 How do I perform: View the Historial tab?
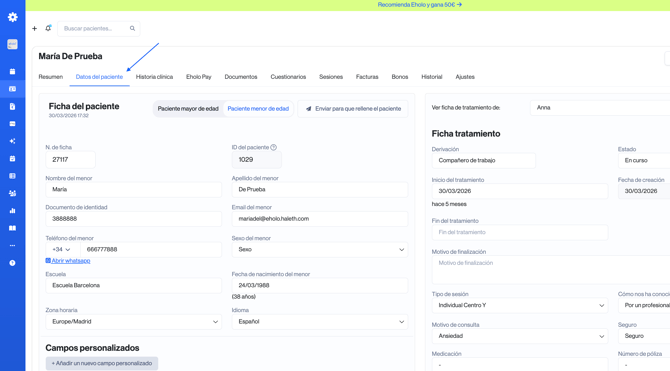(x=432, y=77)
